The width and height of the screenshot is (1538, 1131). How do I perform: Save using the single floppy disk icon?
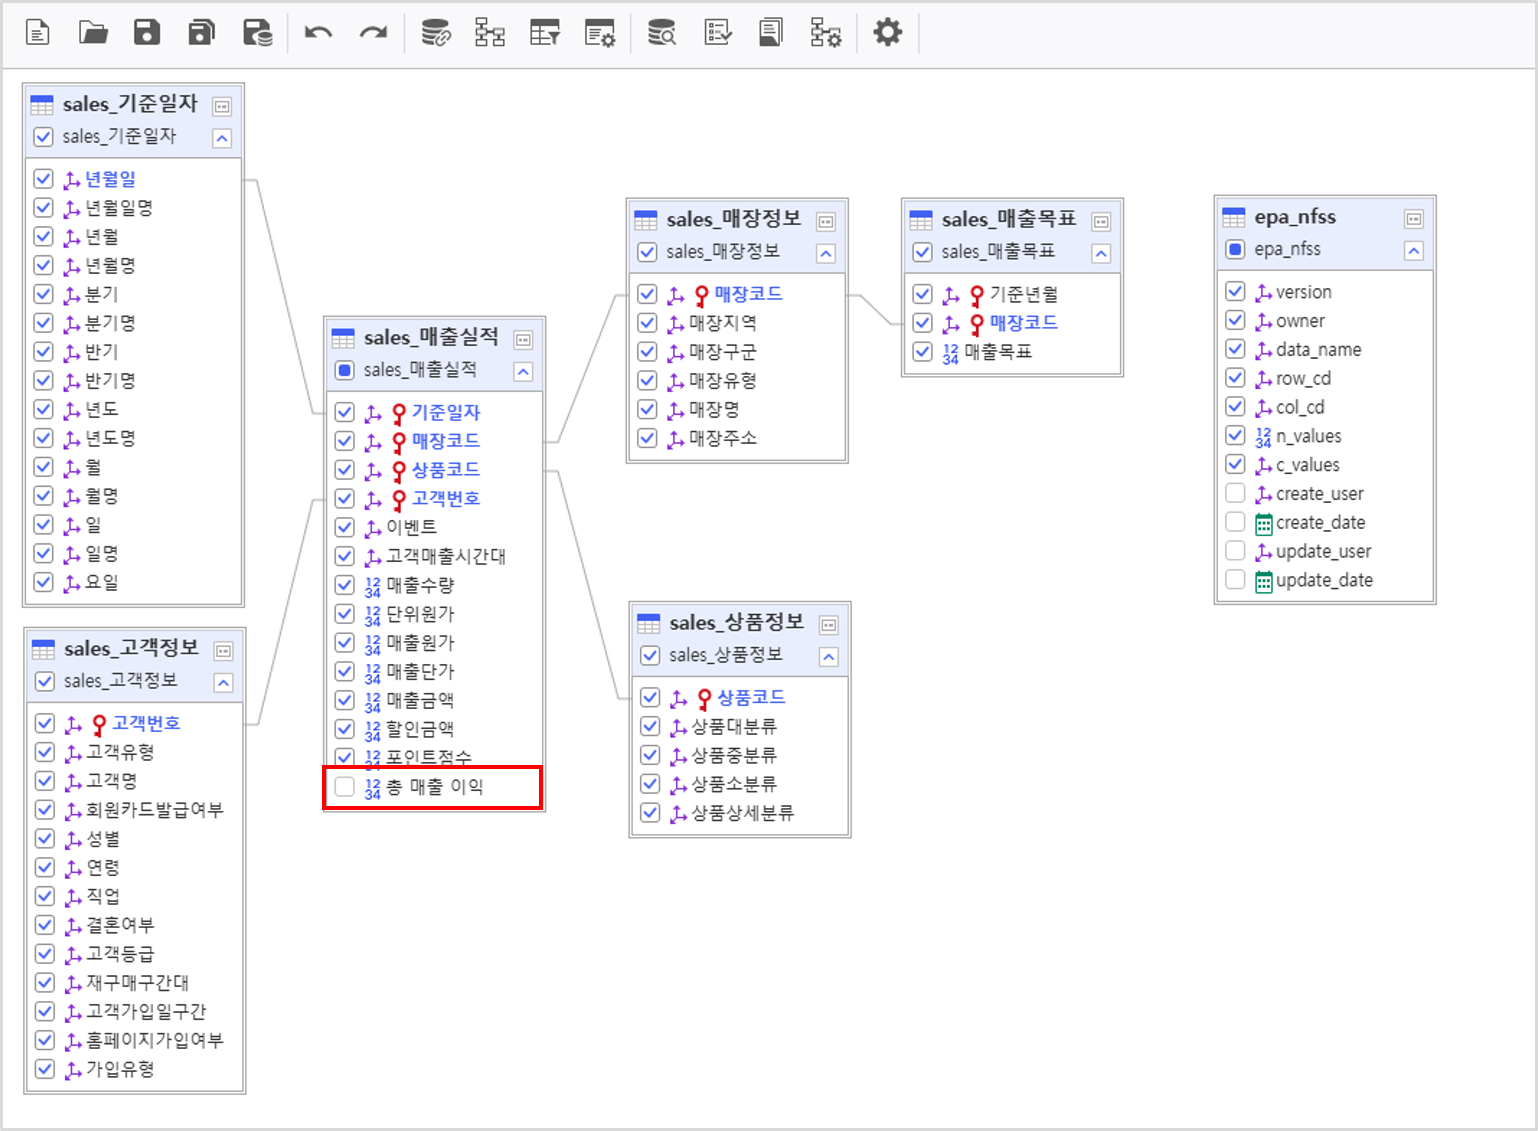(x=147, y=33)
